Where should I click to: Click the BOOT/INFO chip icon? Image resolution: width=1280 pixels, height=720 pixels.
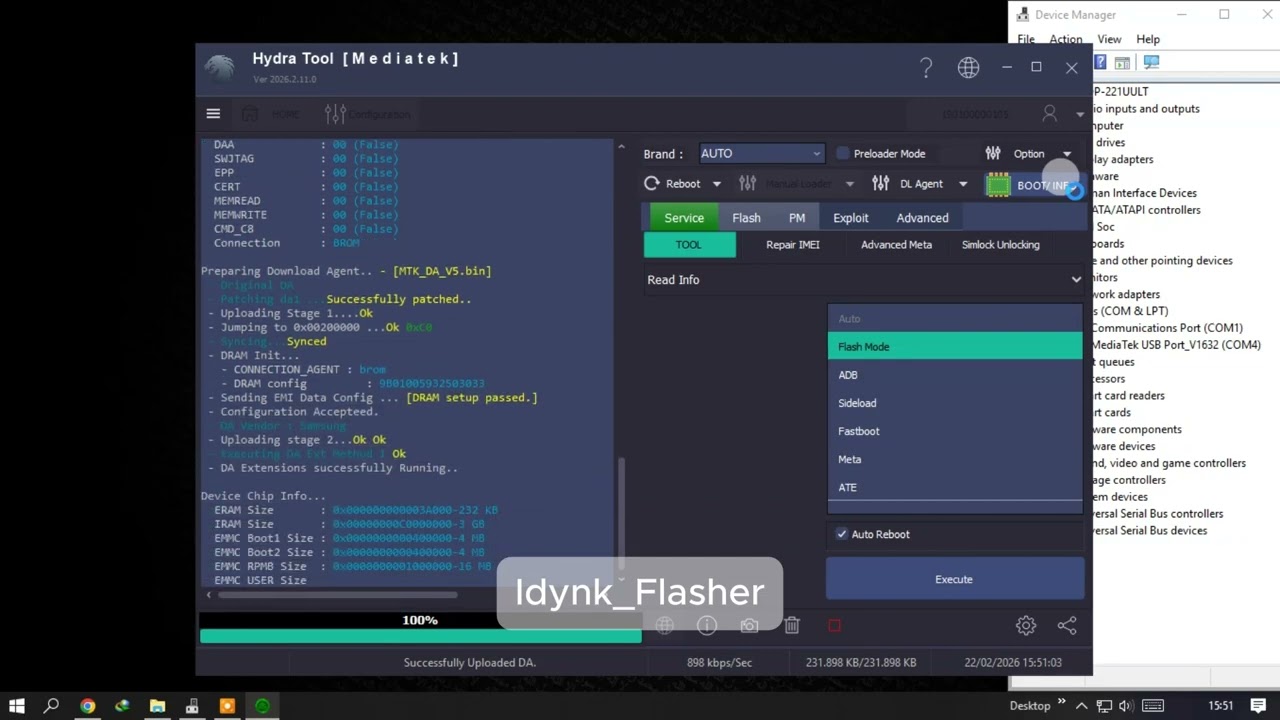coord(998,185)
